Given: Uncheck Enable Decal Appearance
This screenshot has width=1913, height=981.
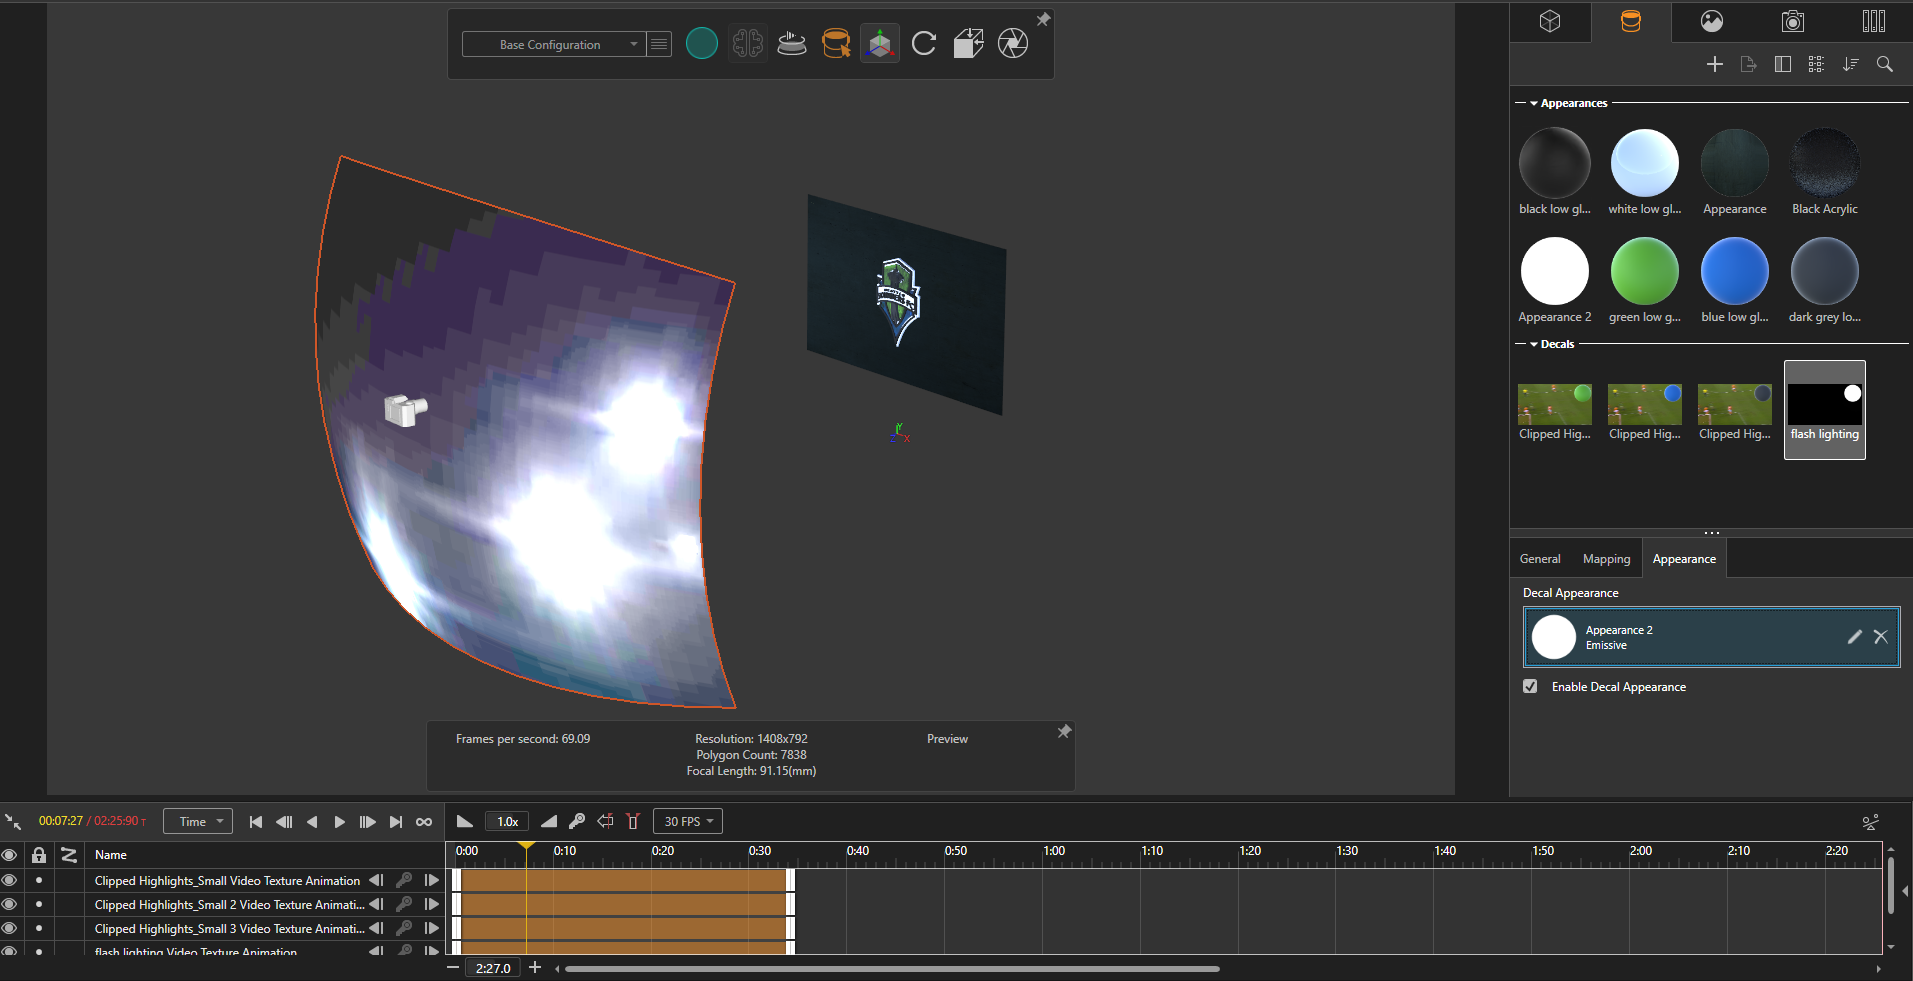Looking at the screenshot, I should (x=1530, y=686).
